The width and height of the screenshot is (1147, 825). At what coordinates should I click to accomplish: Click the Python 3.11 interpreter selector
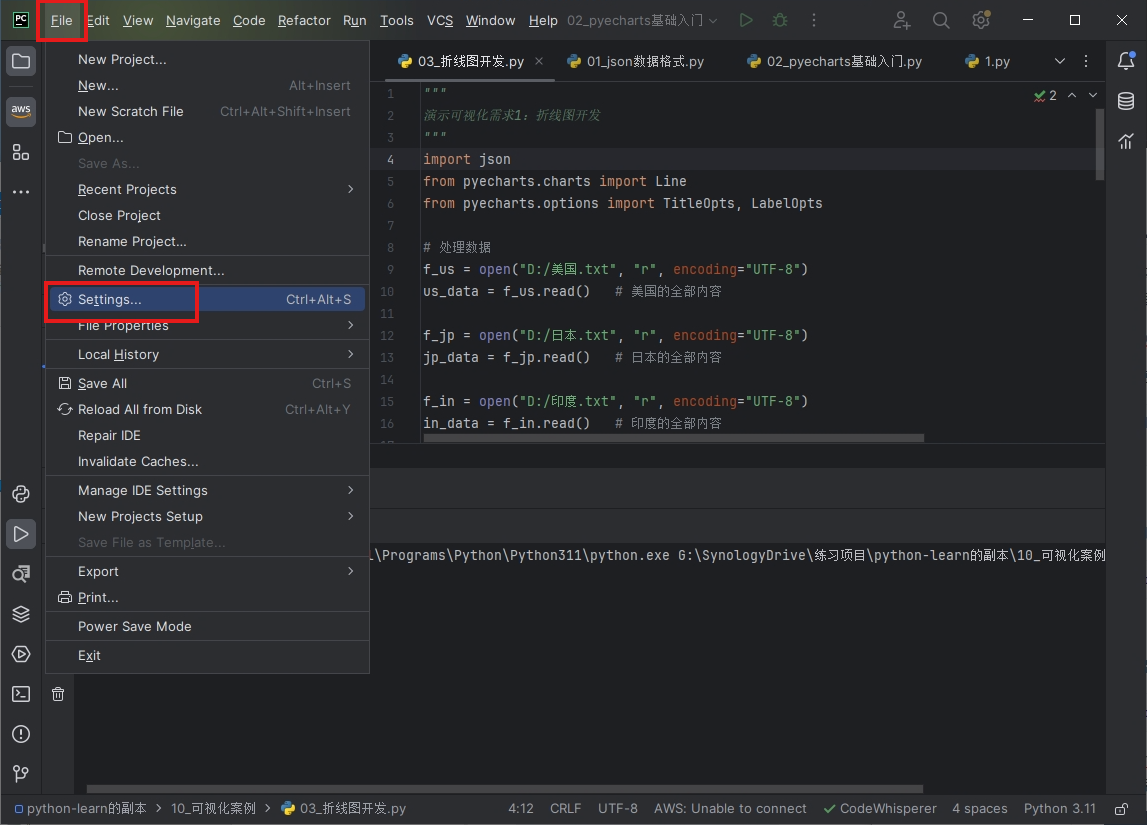point(1059,808)
